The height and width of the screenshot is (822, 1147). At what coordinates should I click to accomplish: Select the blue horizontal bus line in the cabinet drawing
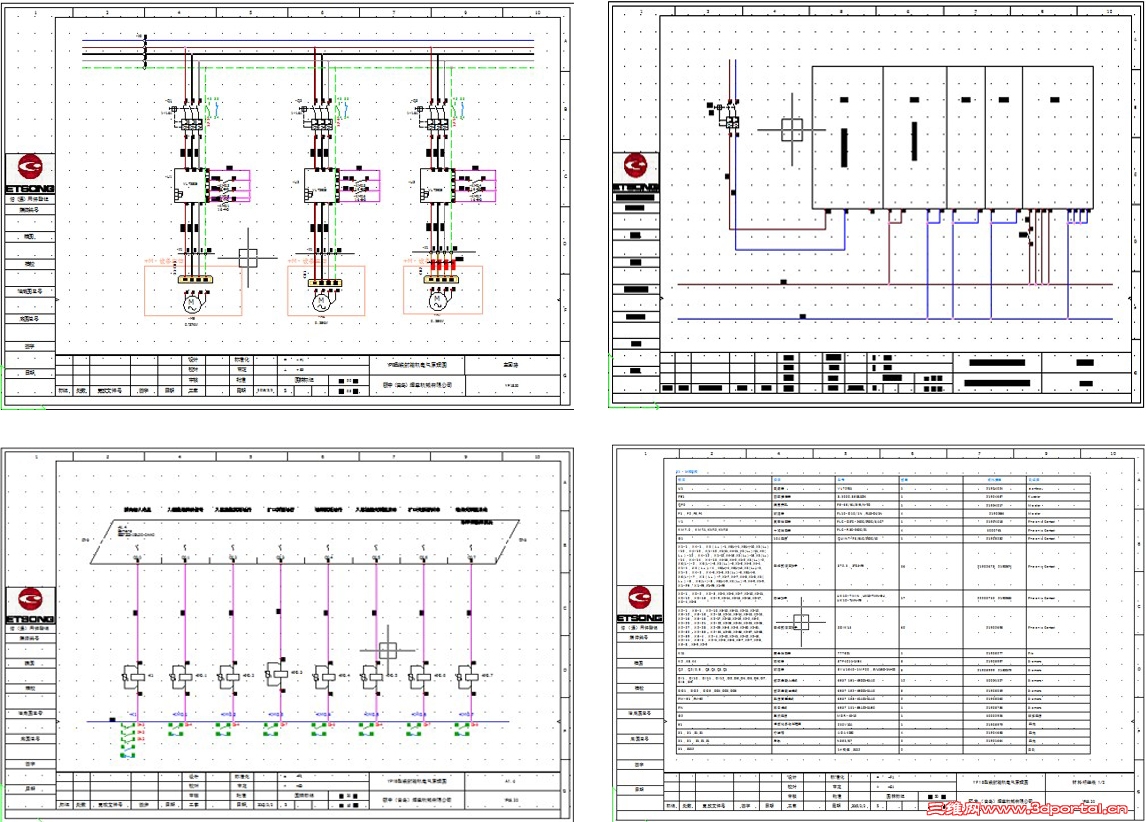tap(894, 319)
